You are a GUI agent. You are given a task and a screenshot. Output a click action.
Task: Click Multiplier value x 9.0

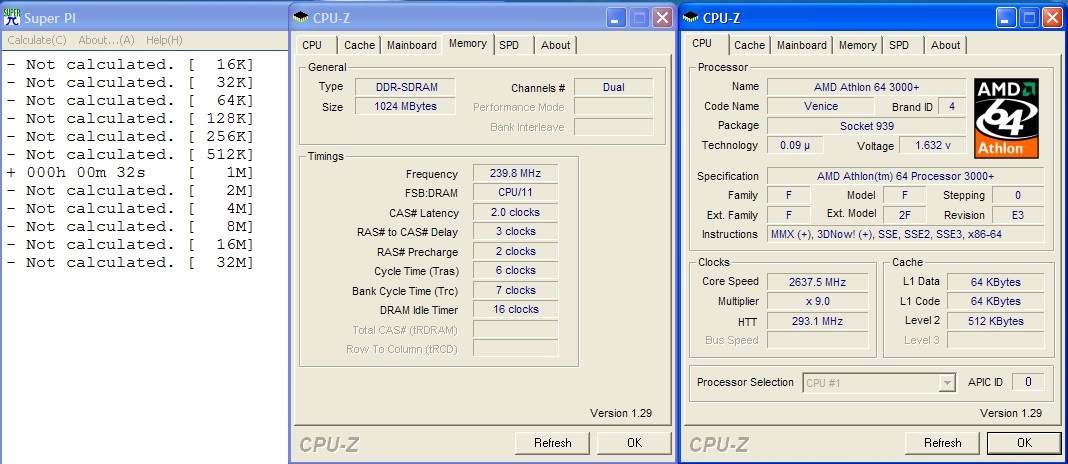(x=818, y=301)
